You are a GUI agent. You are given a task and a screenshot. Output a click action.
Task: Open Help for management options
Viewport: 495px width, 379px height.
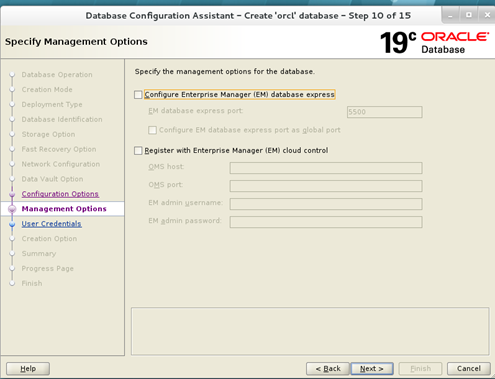28,369
